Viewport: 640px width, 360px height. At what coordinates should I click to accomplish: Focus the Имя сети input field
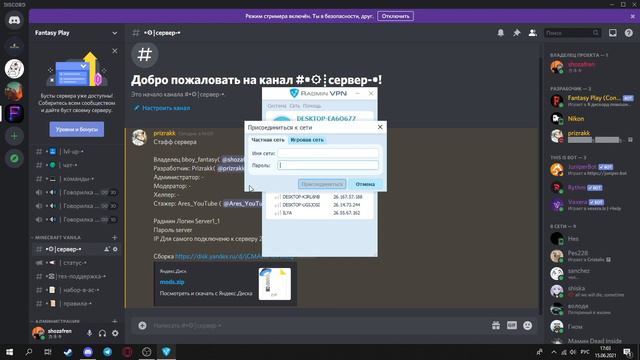(x=328, y=153)
